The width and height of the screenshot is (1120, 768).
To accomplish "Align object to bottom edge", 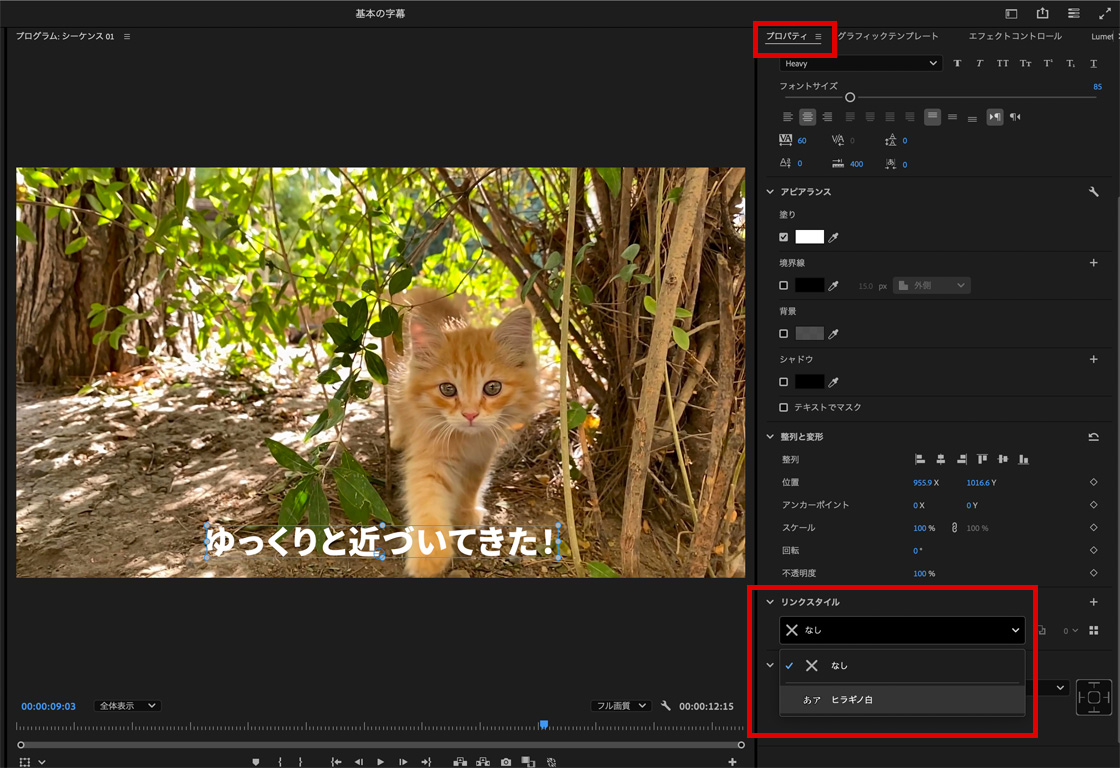I will tap(1024, 459).
